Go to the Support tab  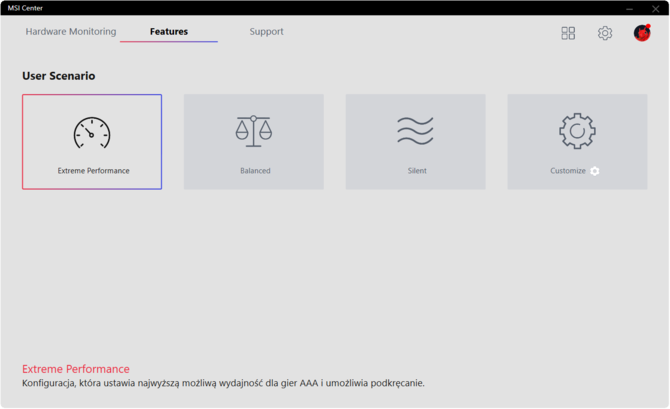tap(266, 32)
